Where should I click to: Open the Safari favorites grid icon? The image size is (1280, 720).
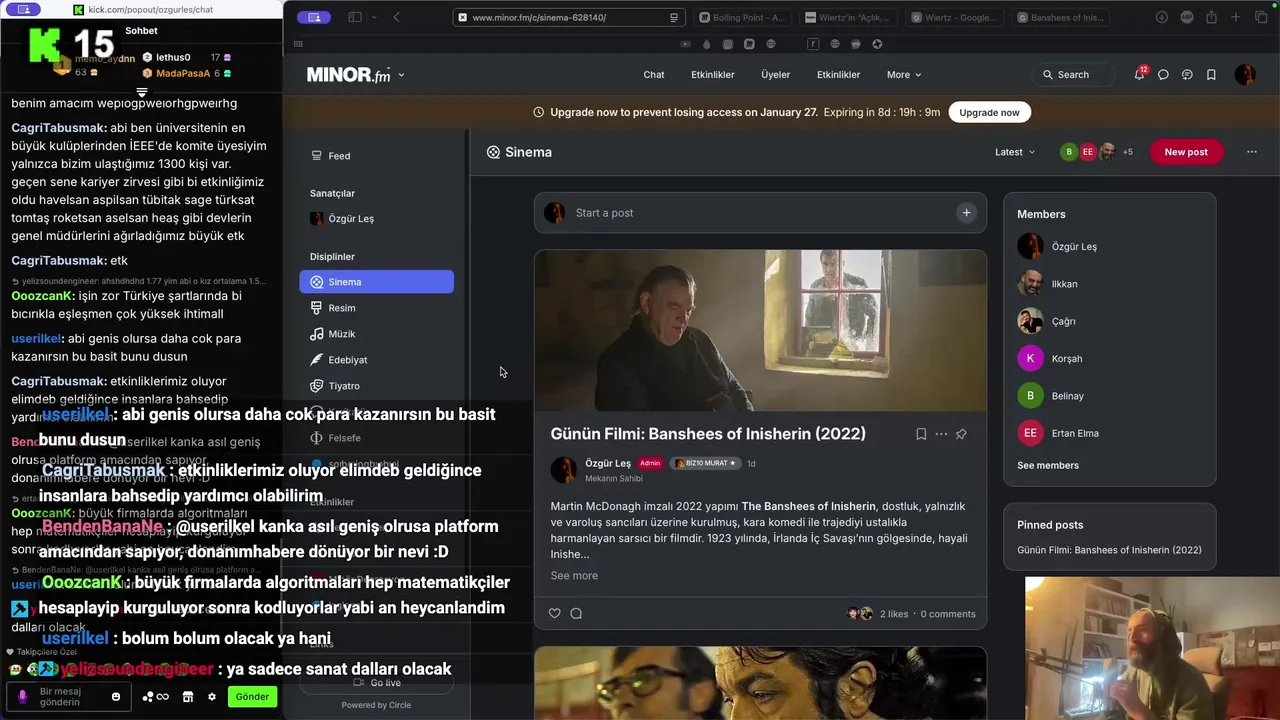coord(298,44)
